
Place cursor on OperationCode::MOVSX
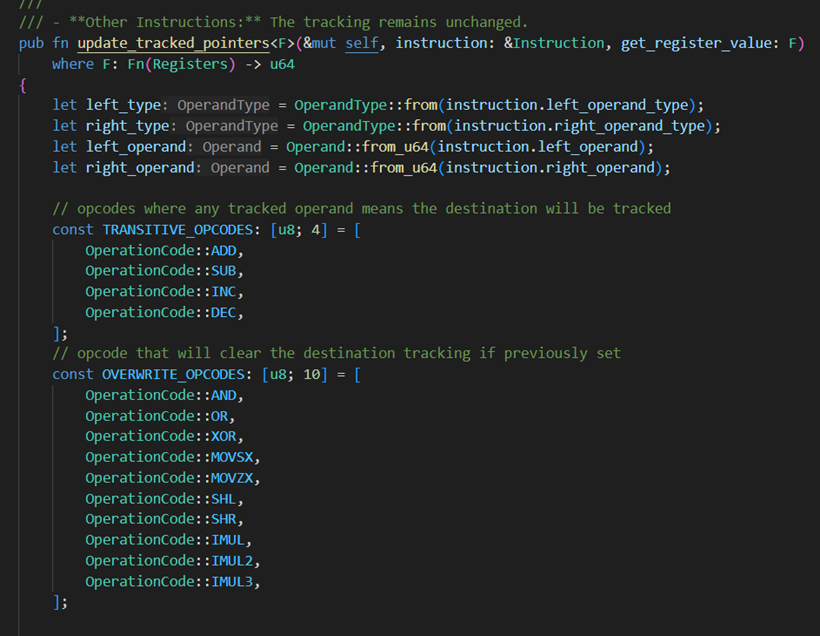click(172, 457)
